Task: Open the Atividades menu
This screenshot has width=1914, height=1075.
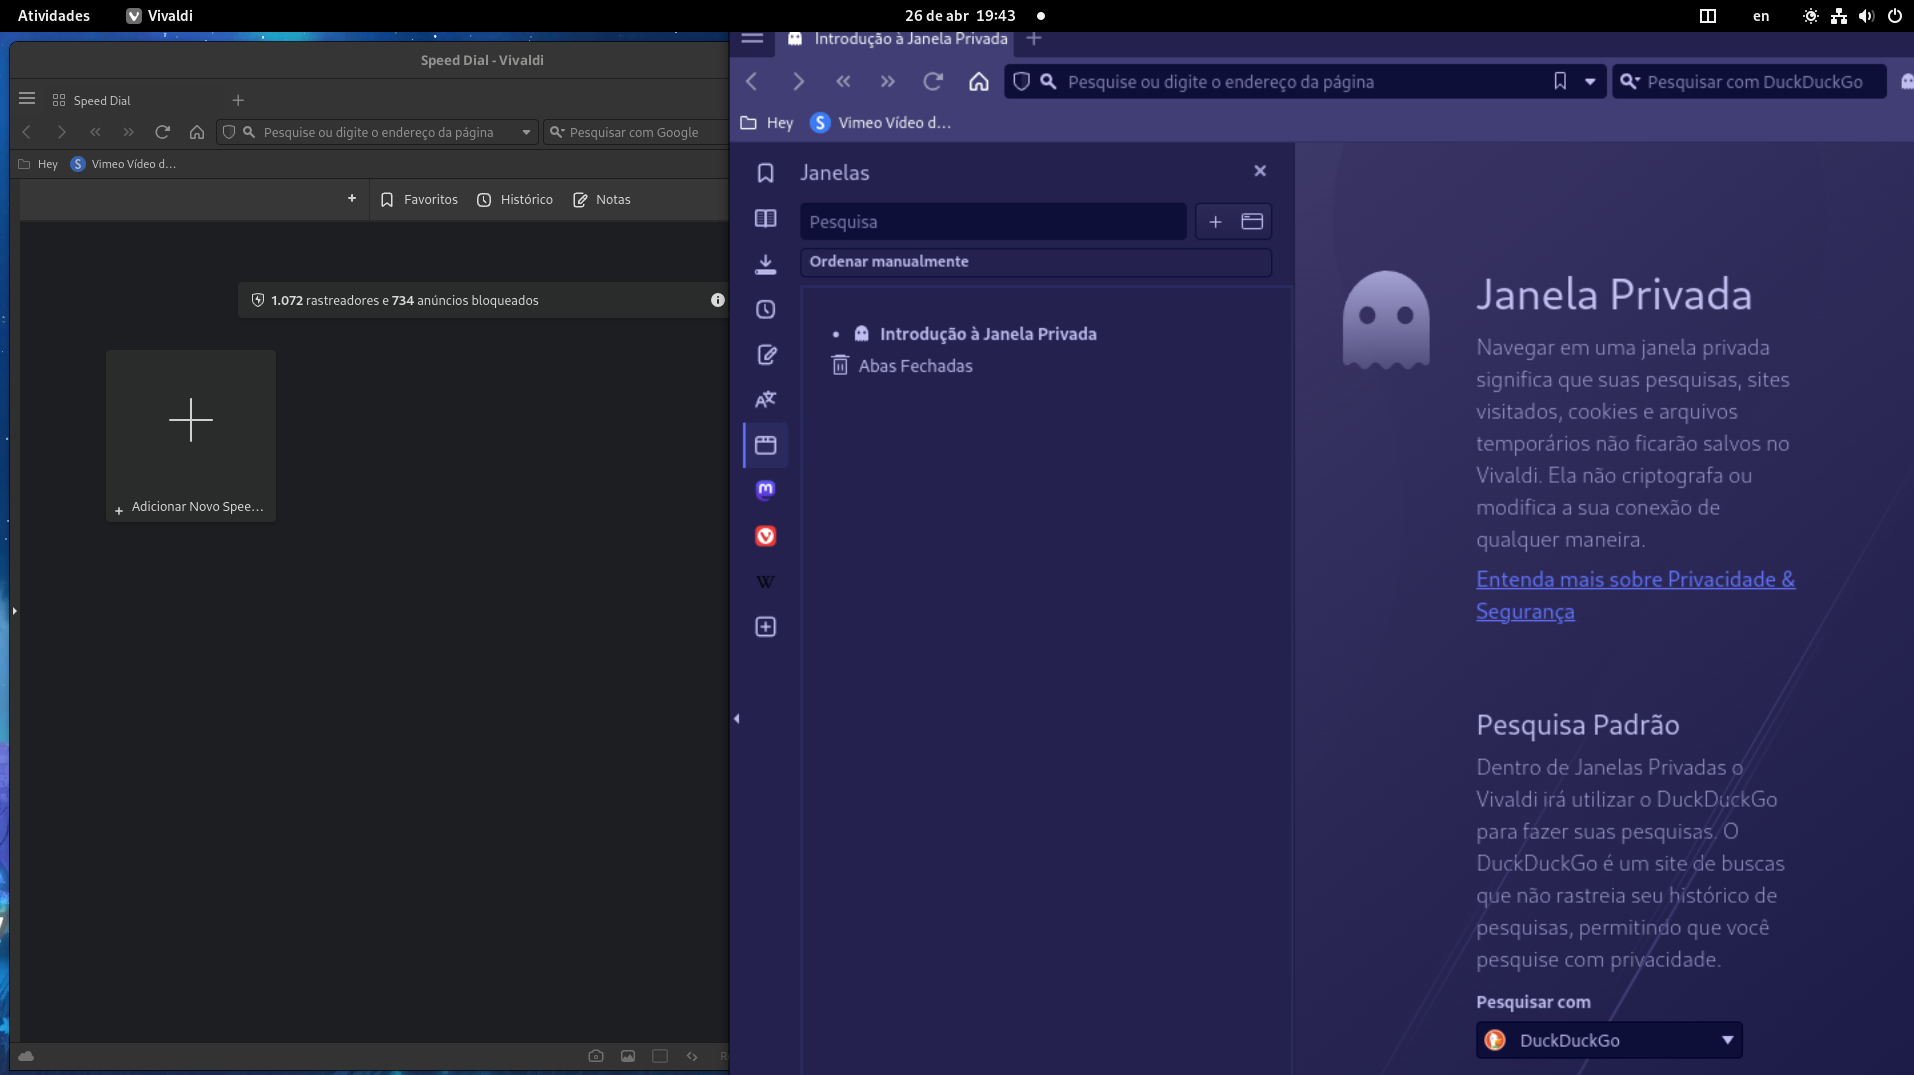Action: pos(52,15)
